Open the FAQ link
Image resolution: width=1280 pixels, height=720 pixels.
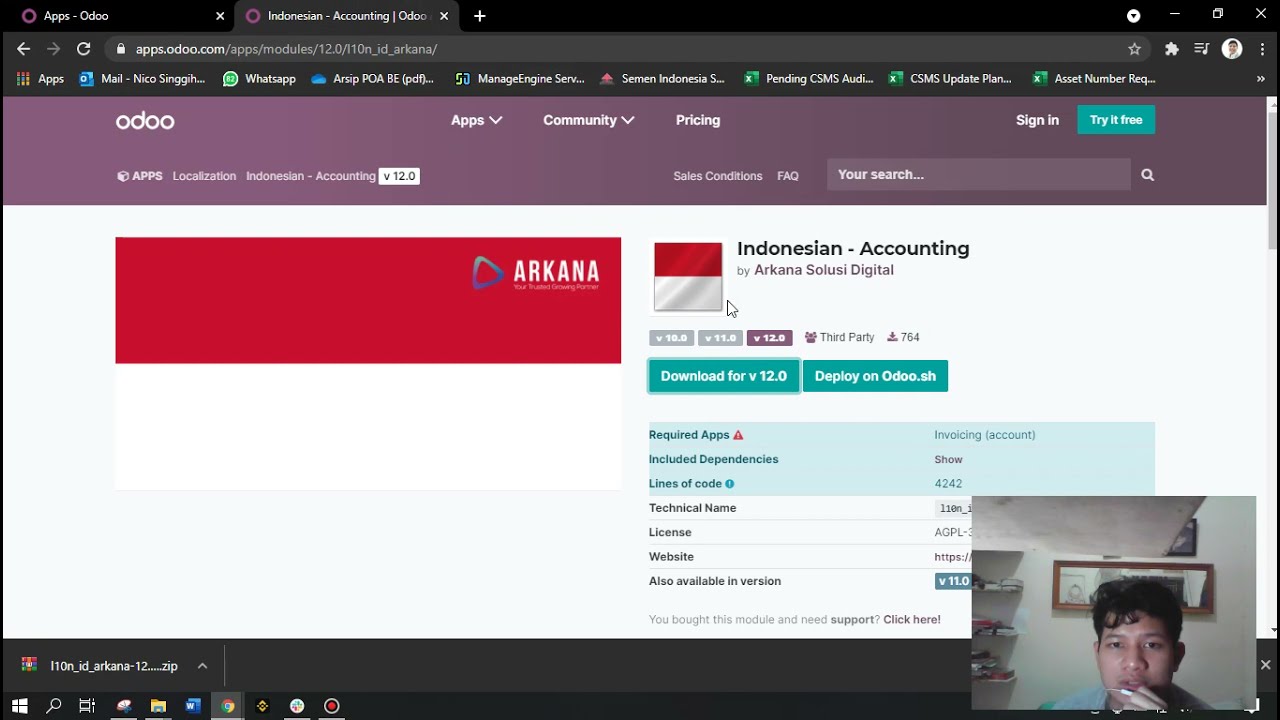point(788,176)
